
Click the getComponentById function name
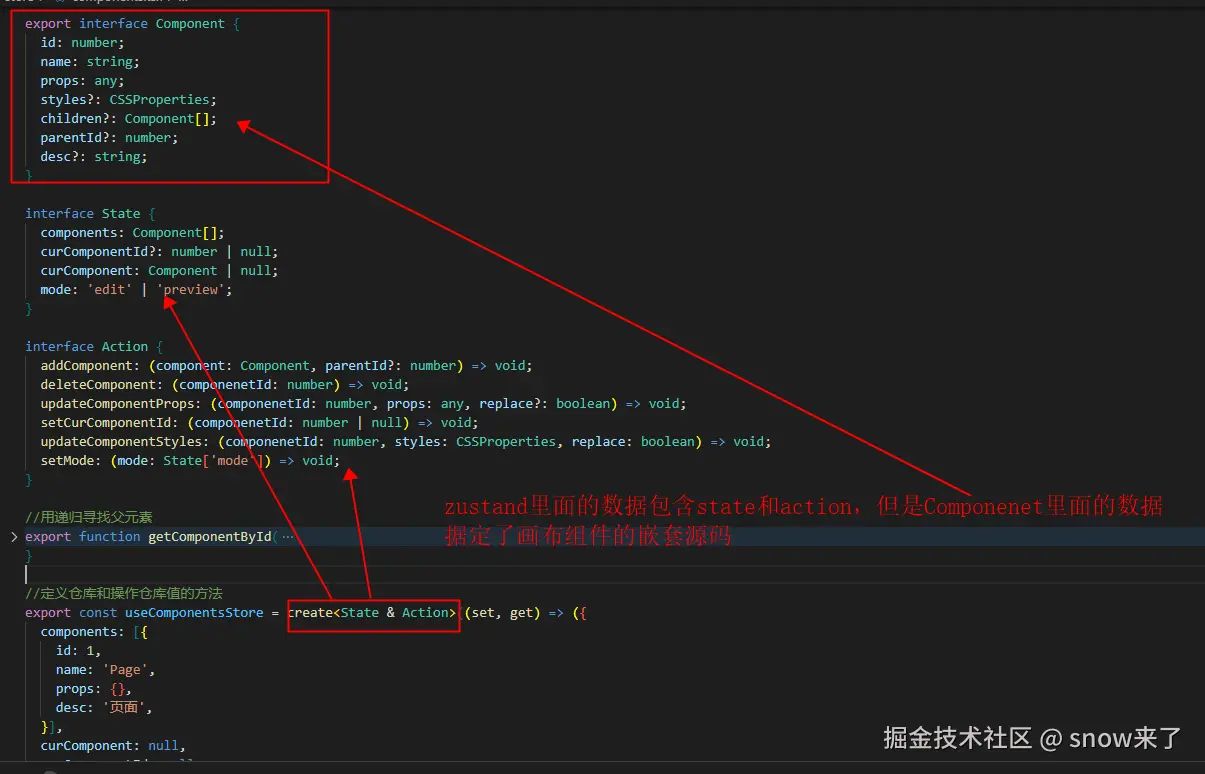[x=210, y=537]
